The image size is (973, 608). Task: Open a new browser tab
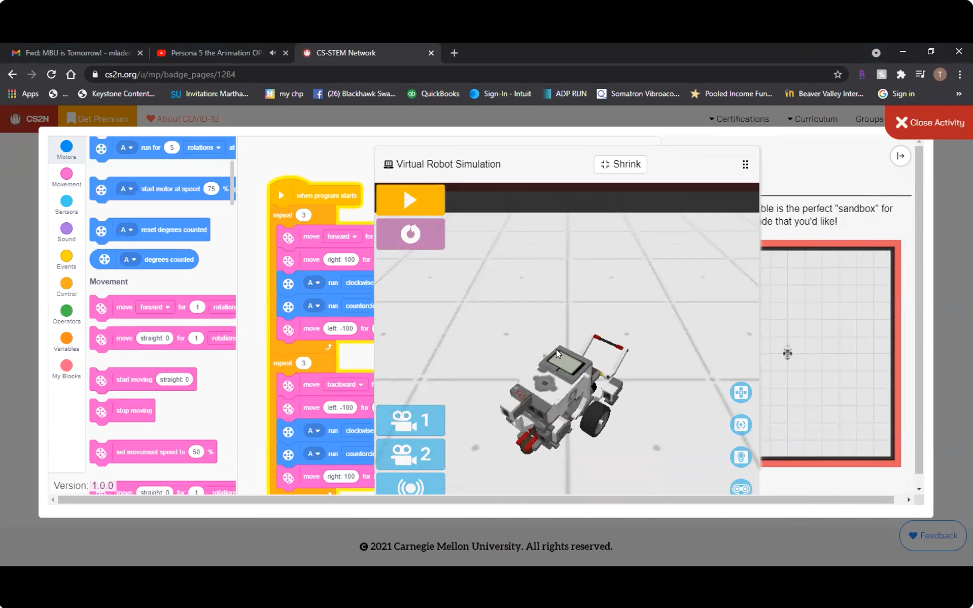coord(454,53)
